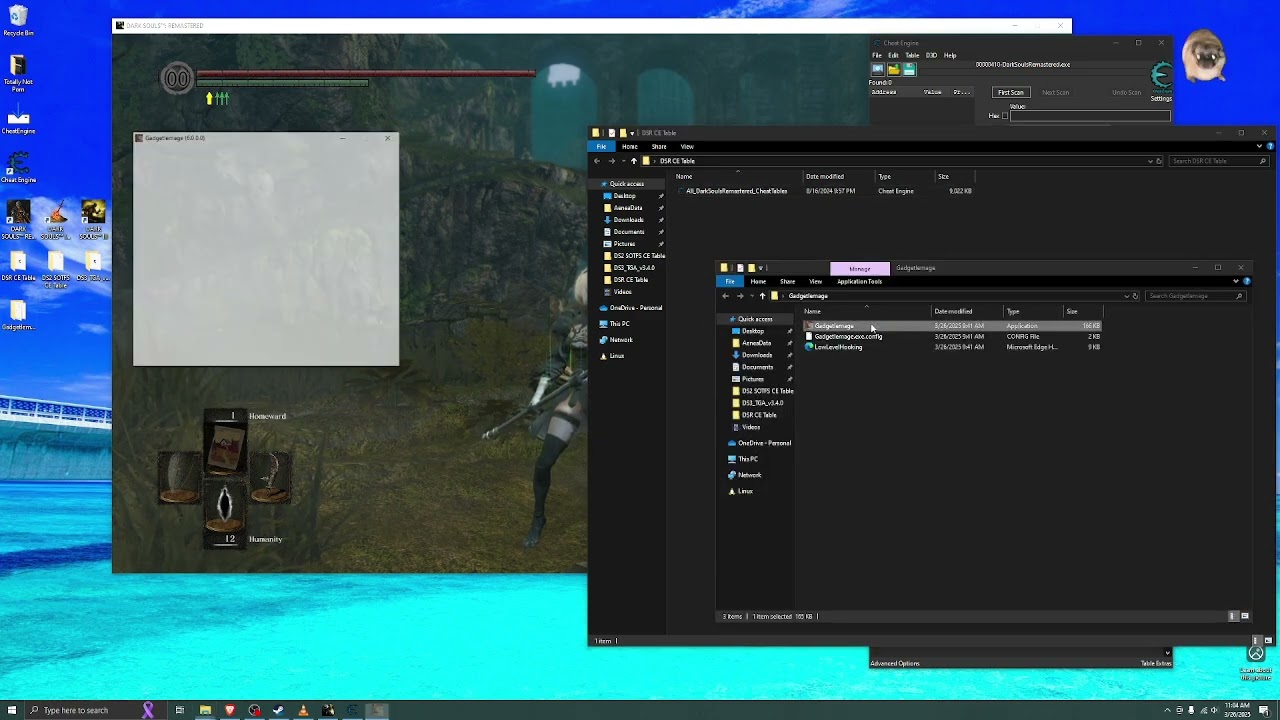Select LowLevelHooking file

pos(838,347)
